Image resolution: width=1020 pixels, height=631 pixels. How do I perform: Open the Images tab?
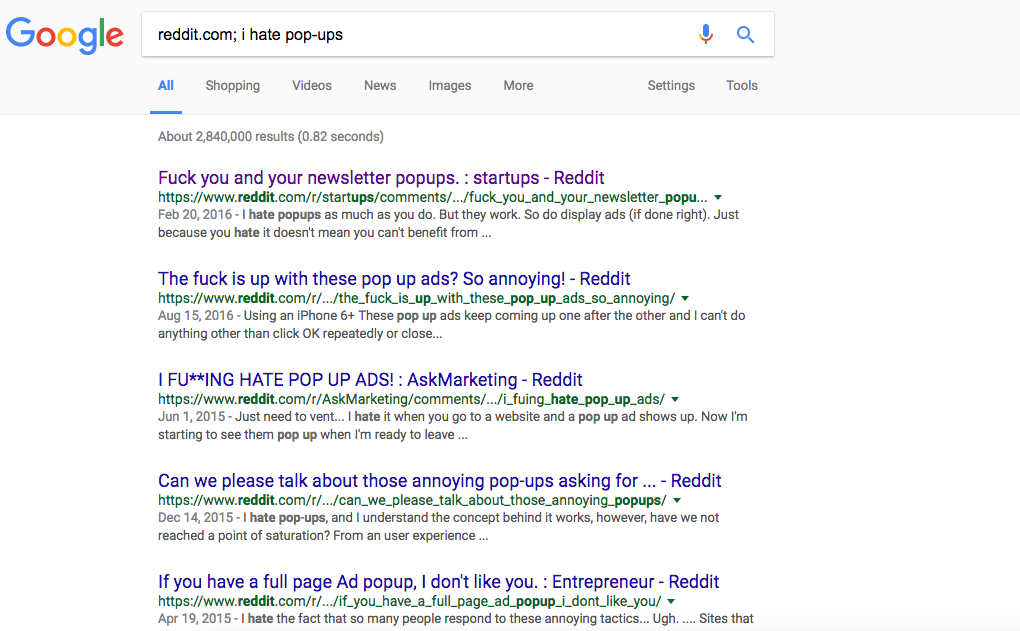click(x=450, y=86)
